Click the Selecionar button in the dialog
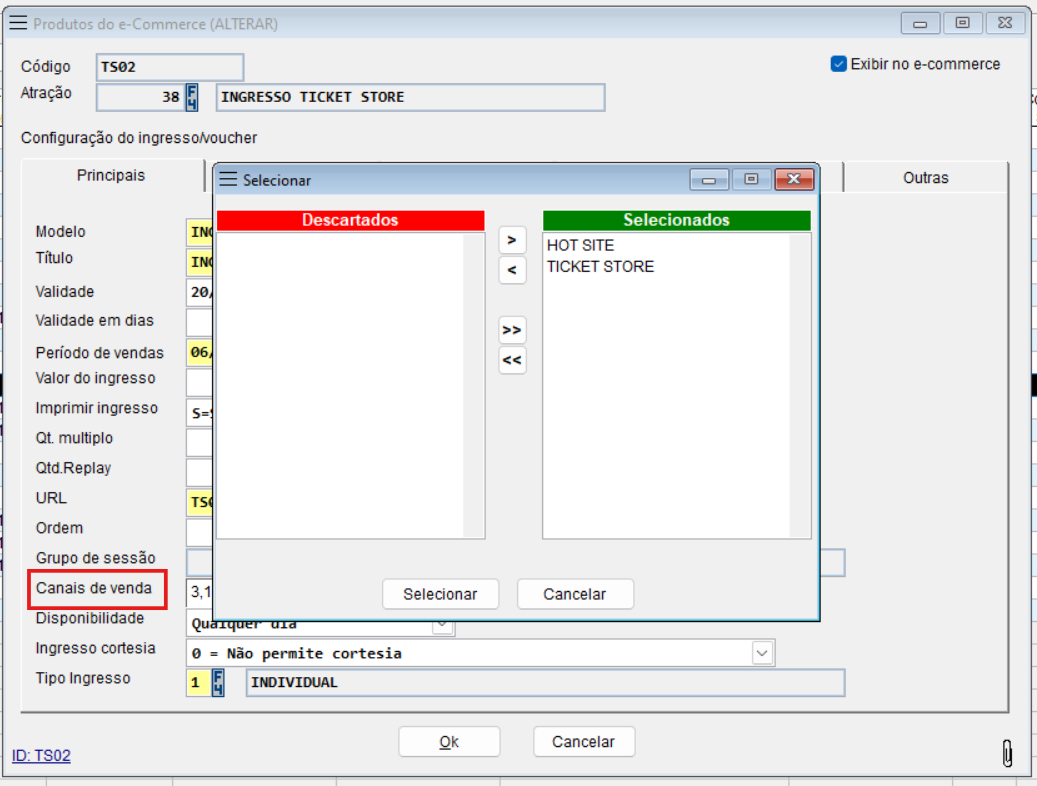This screenshot has height=786, width=1037. point(440,594)
